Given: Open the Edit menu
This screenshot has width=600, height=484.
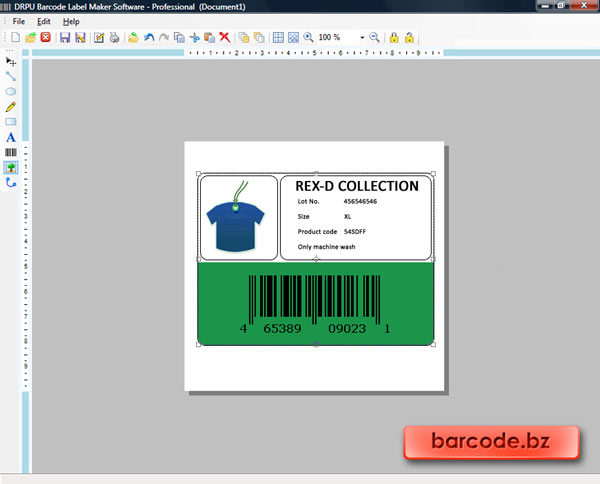Looking at the screenshot, I should pos(44,21).
